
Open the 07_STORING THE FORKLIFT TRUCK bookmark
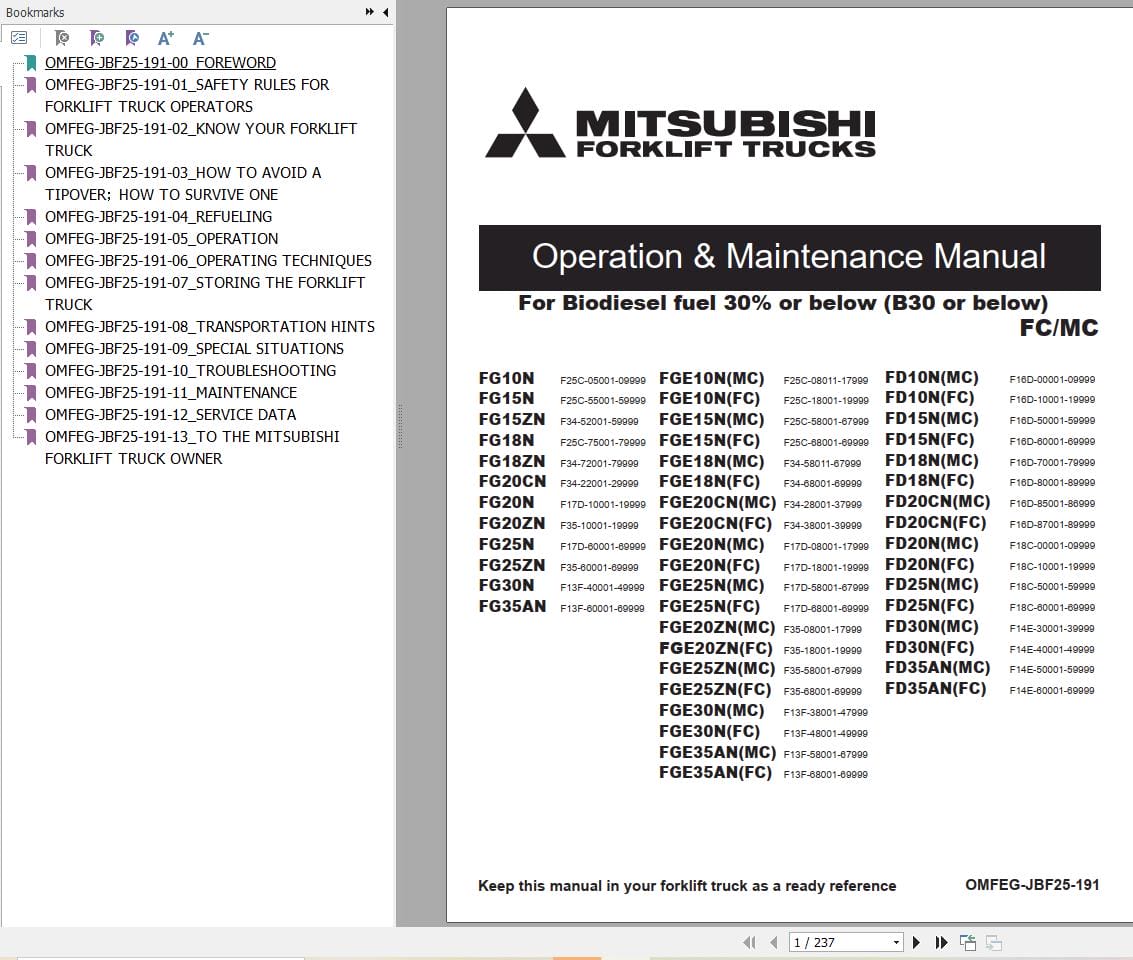point(204,293)
